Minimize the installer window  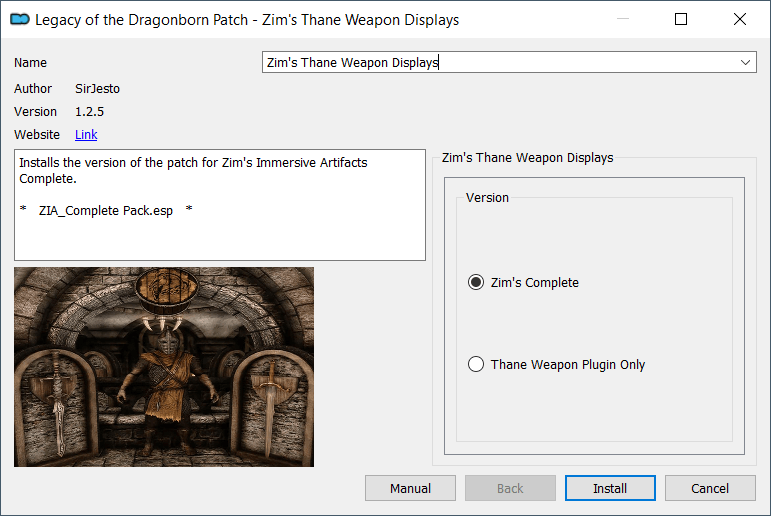pos(623,19)
